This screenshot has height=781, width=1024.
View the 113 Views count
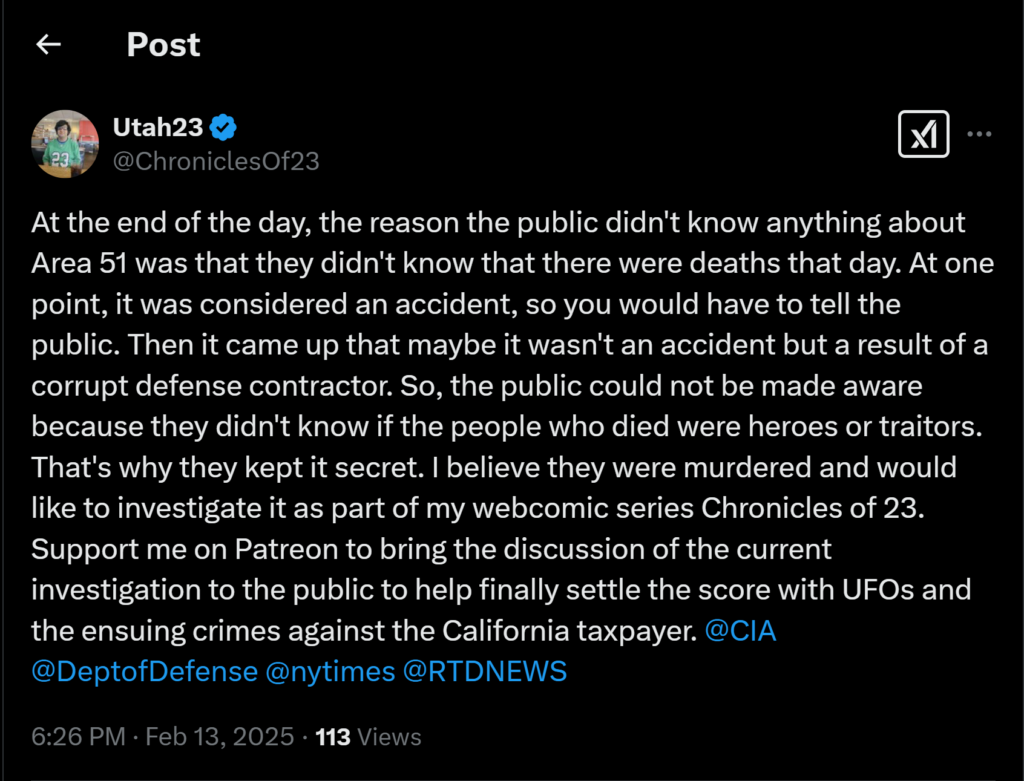pos(368,737)
